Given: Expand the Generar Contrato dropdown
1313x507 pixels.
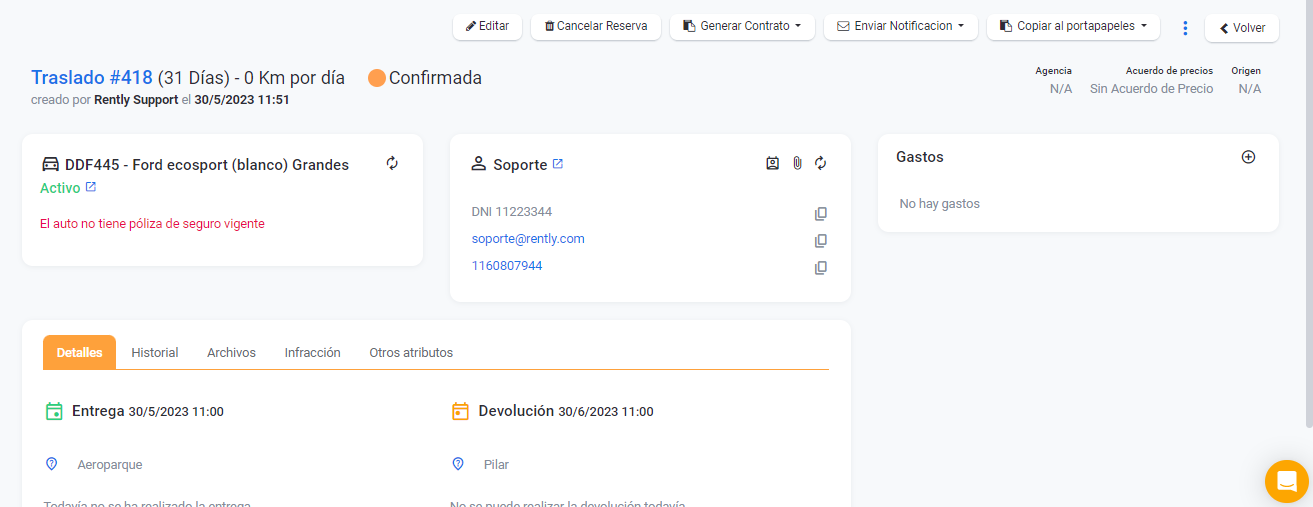Looking at the screenshot, I should (x=742, y=26).
